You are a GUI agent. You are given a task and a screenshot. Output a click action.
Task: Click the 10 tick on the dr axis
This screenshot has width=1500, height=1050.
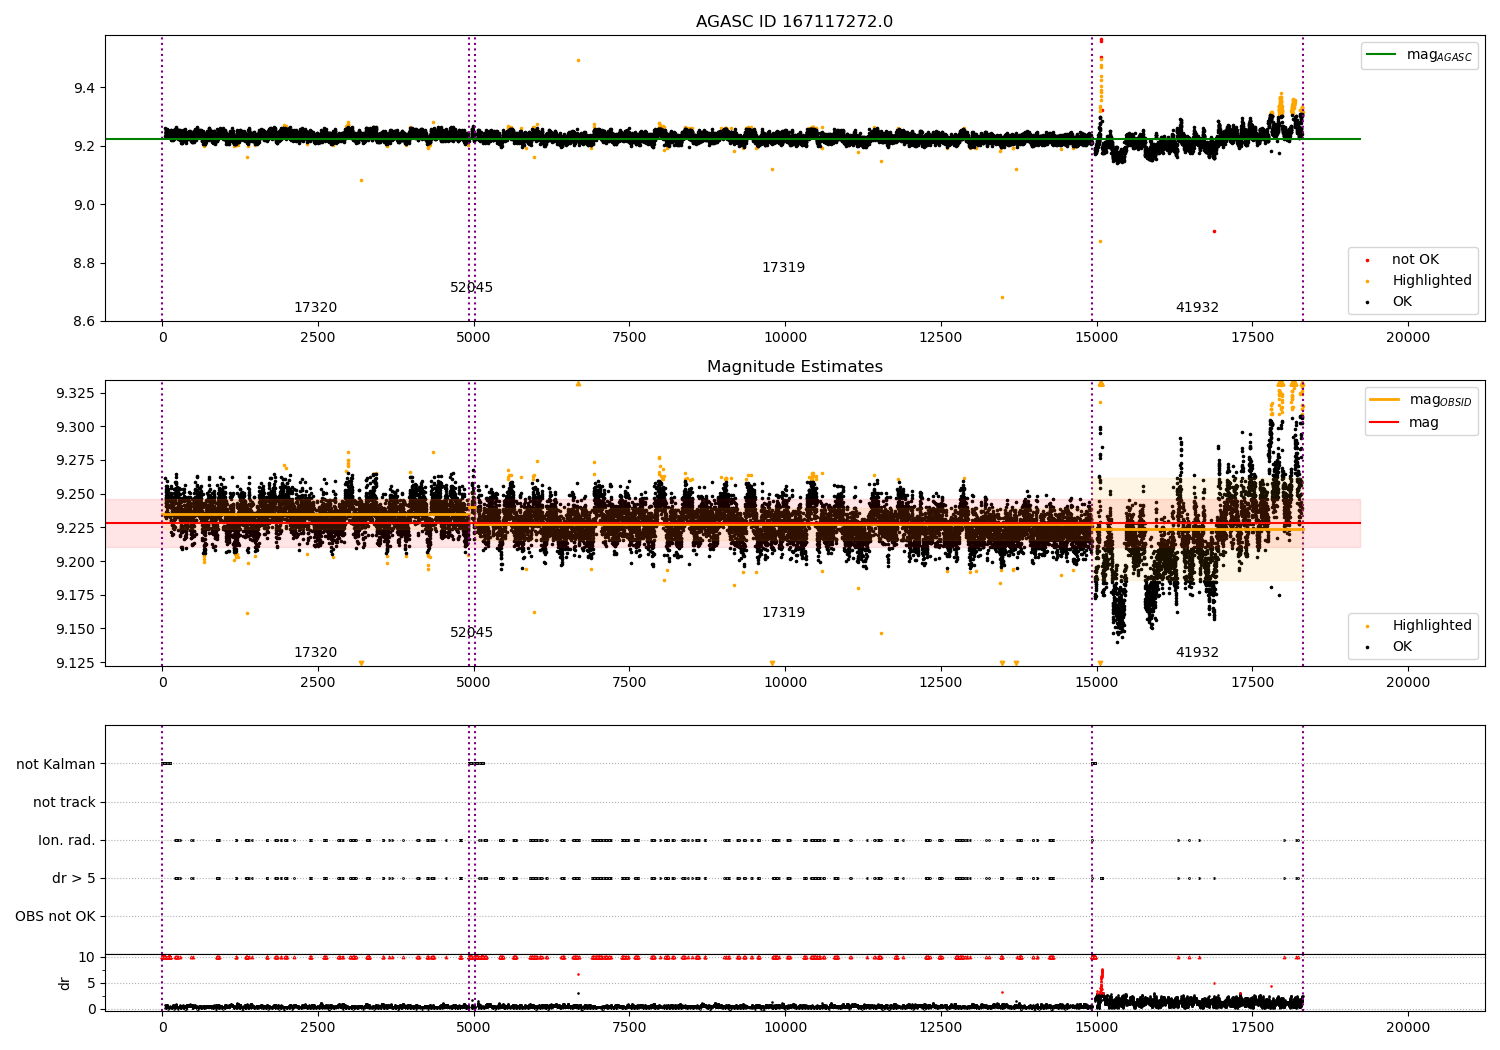[87, 958]
